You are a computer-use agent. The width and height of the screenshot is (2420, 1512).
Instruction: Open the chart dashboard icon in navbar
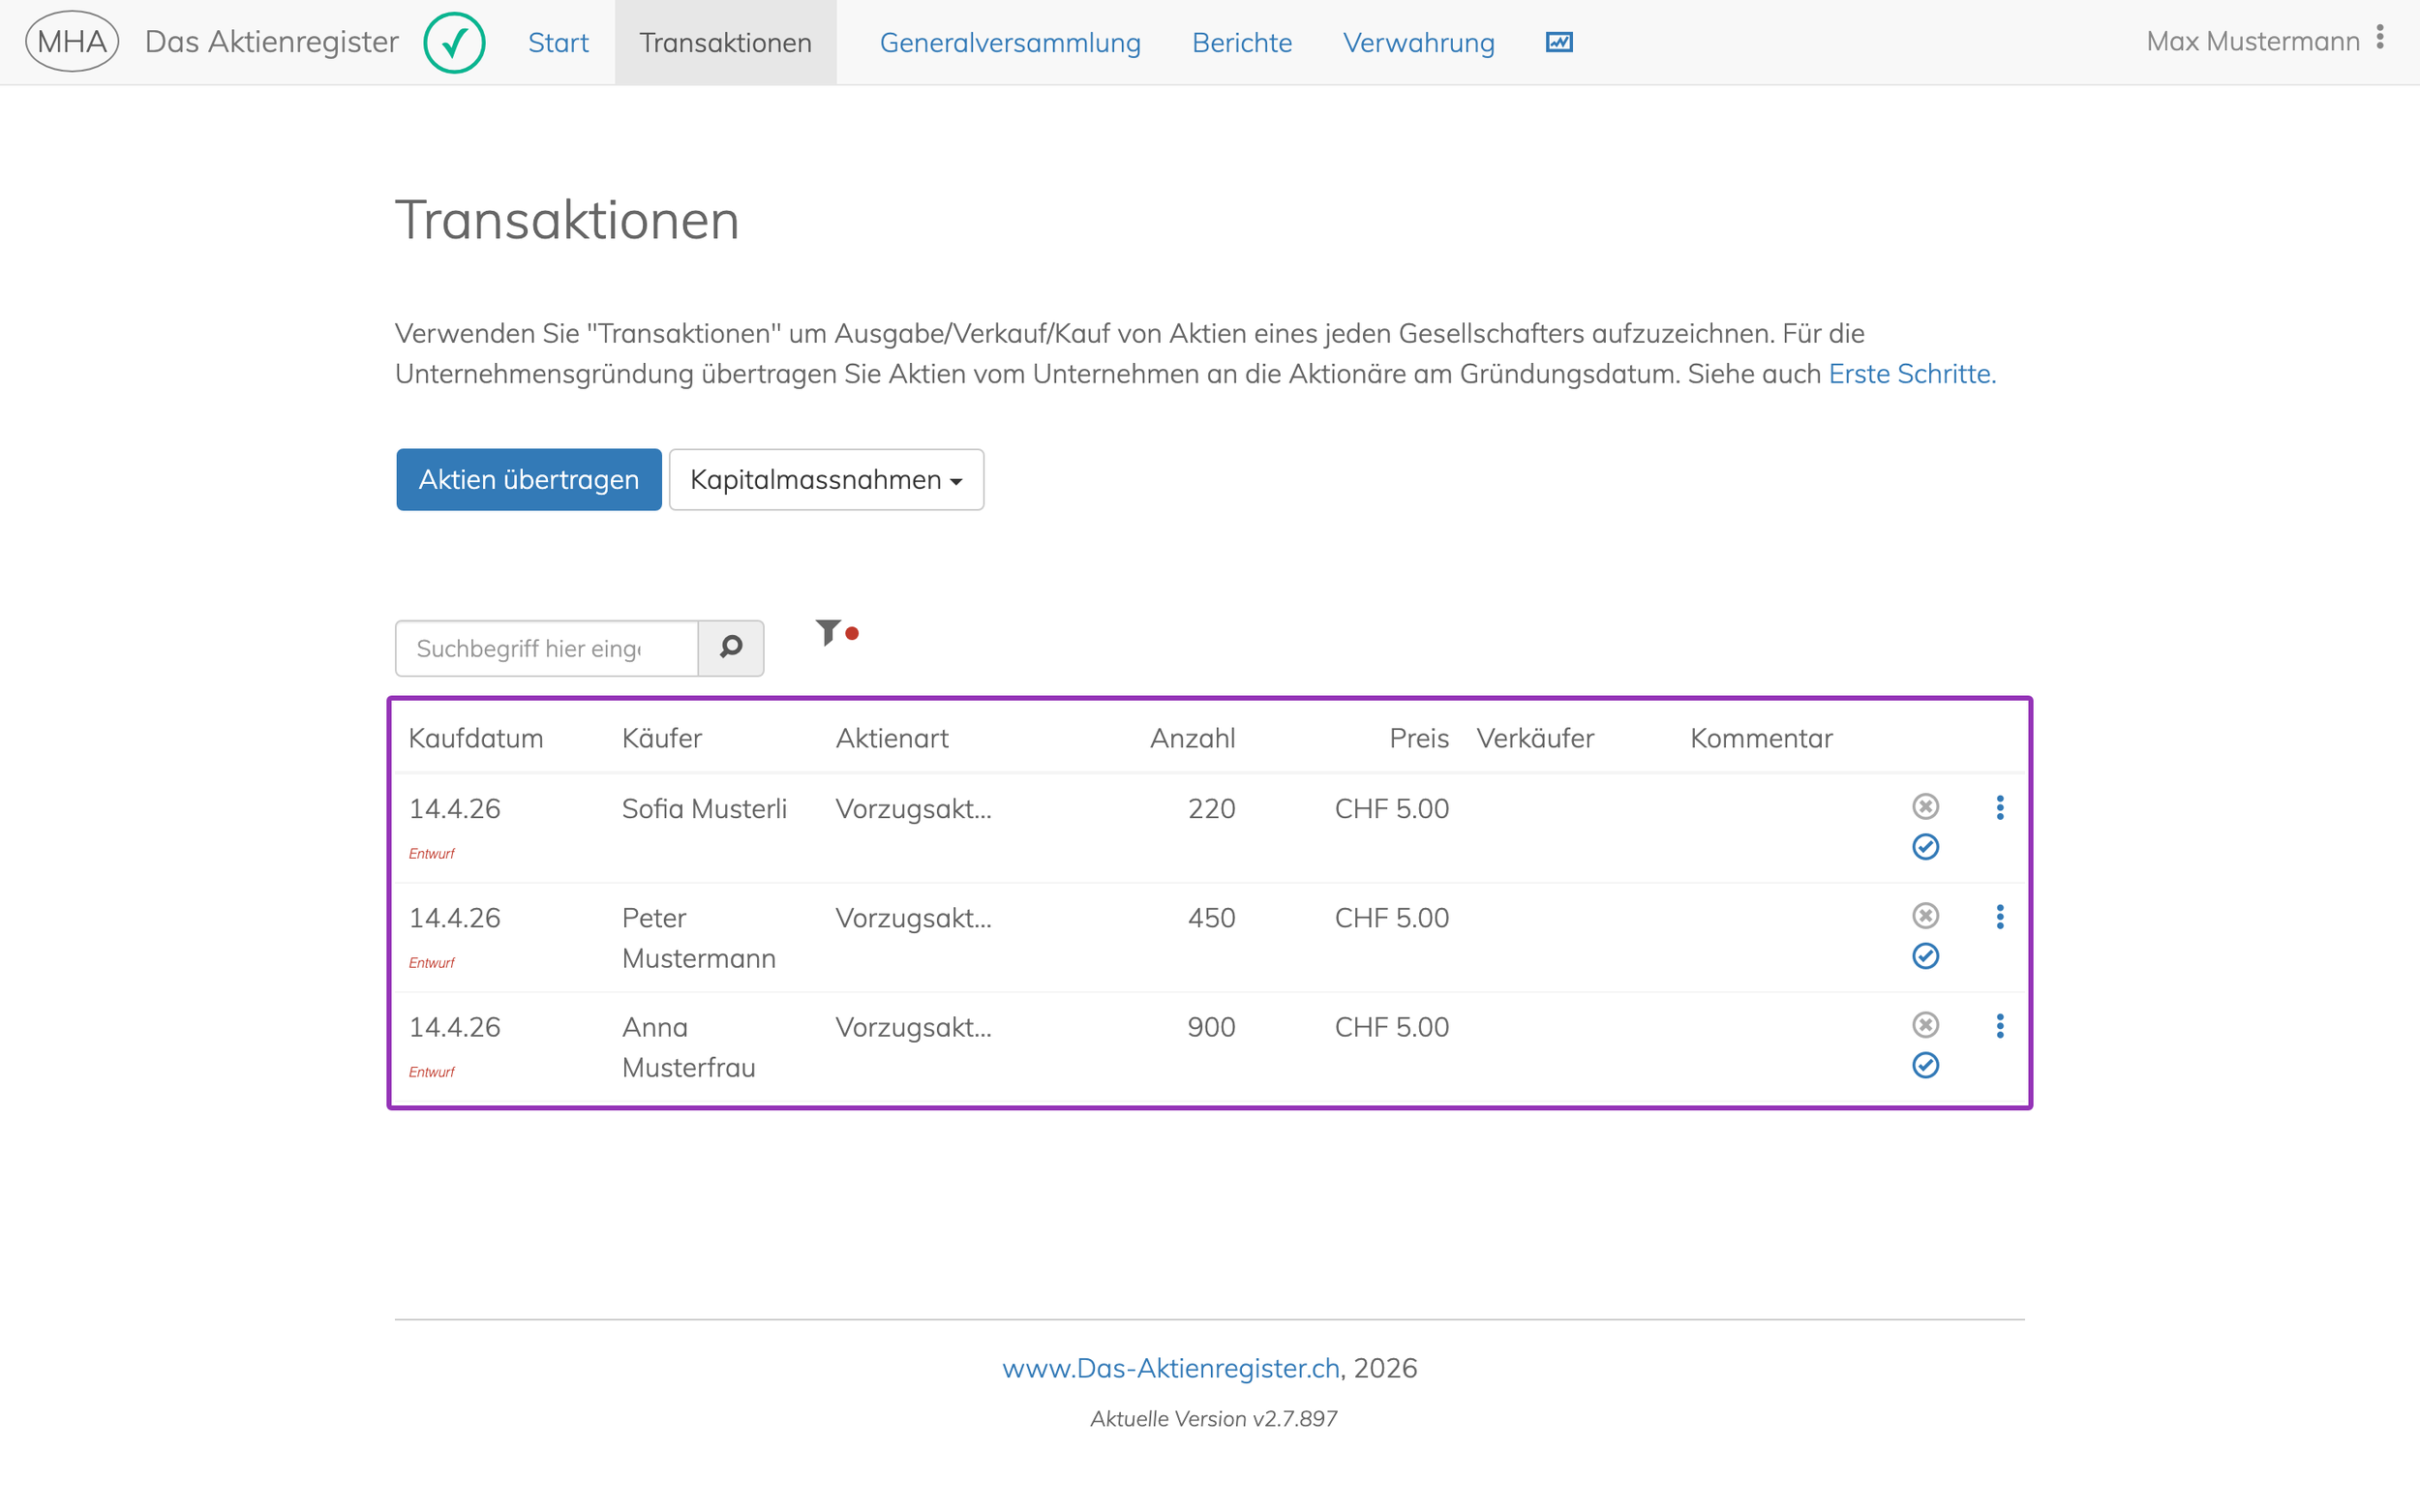tap(1559, 42)
